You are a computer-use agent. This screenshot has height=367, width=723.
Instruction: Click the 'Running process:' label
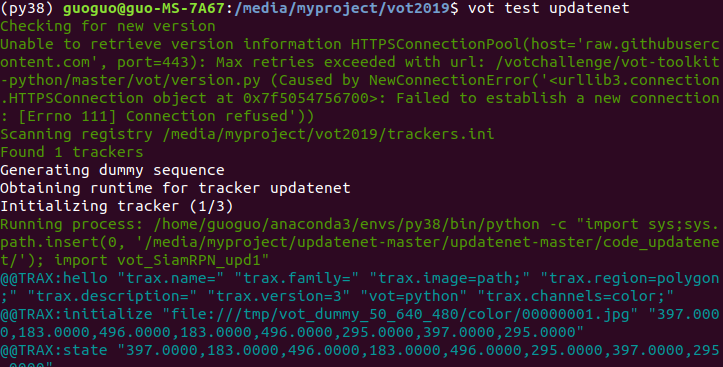[72, 224]
